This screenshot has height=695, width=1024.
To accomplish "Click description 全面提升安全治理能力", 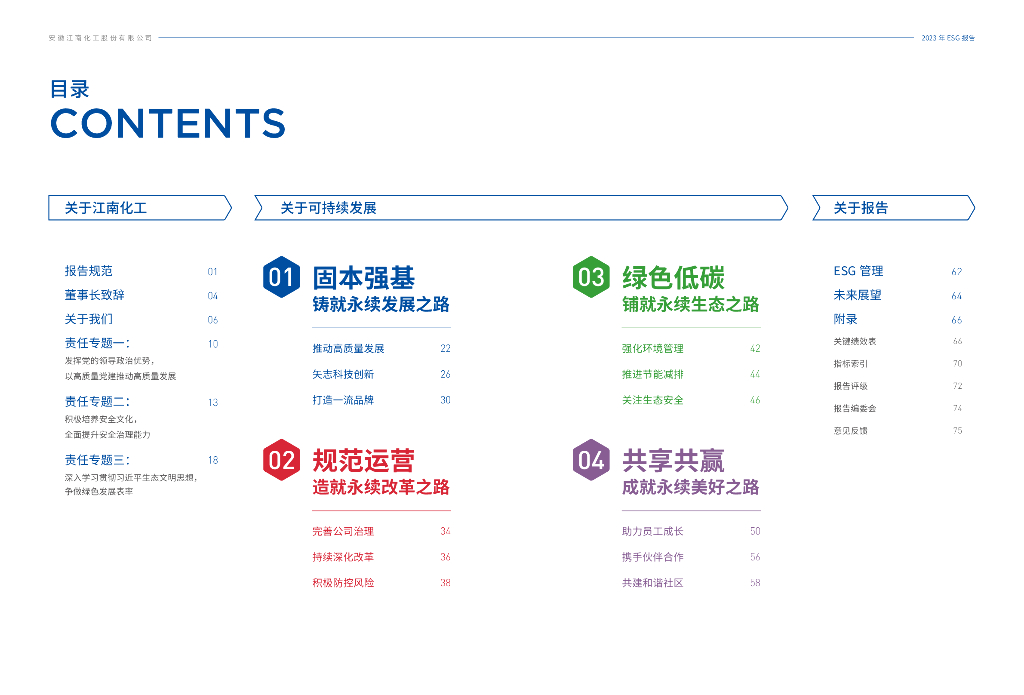I will [107, 434].
